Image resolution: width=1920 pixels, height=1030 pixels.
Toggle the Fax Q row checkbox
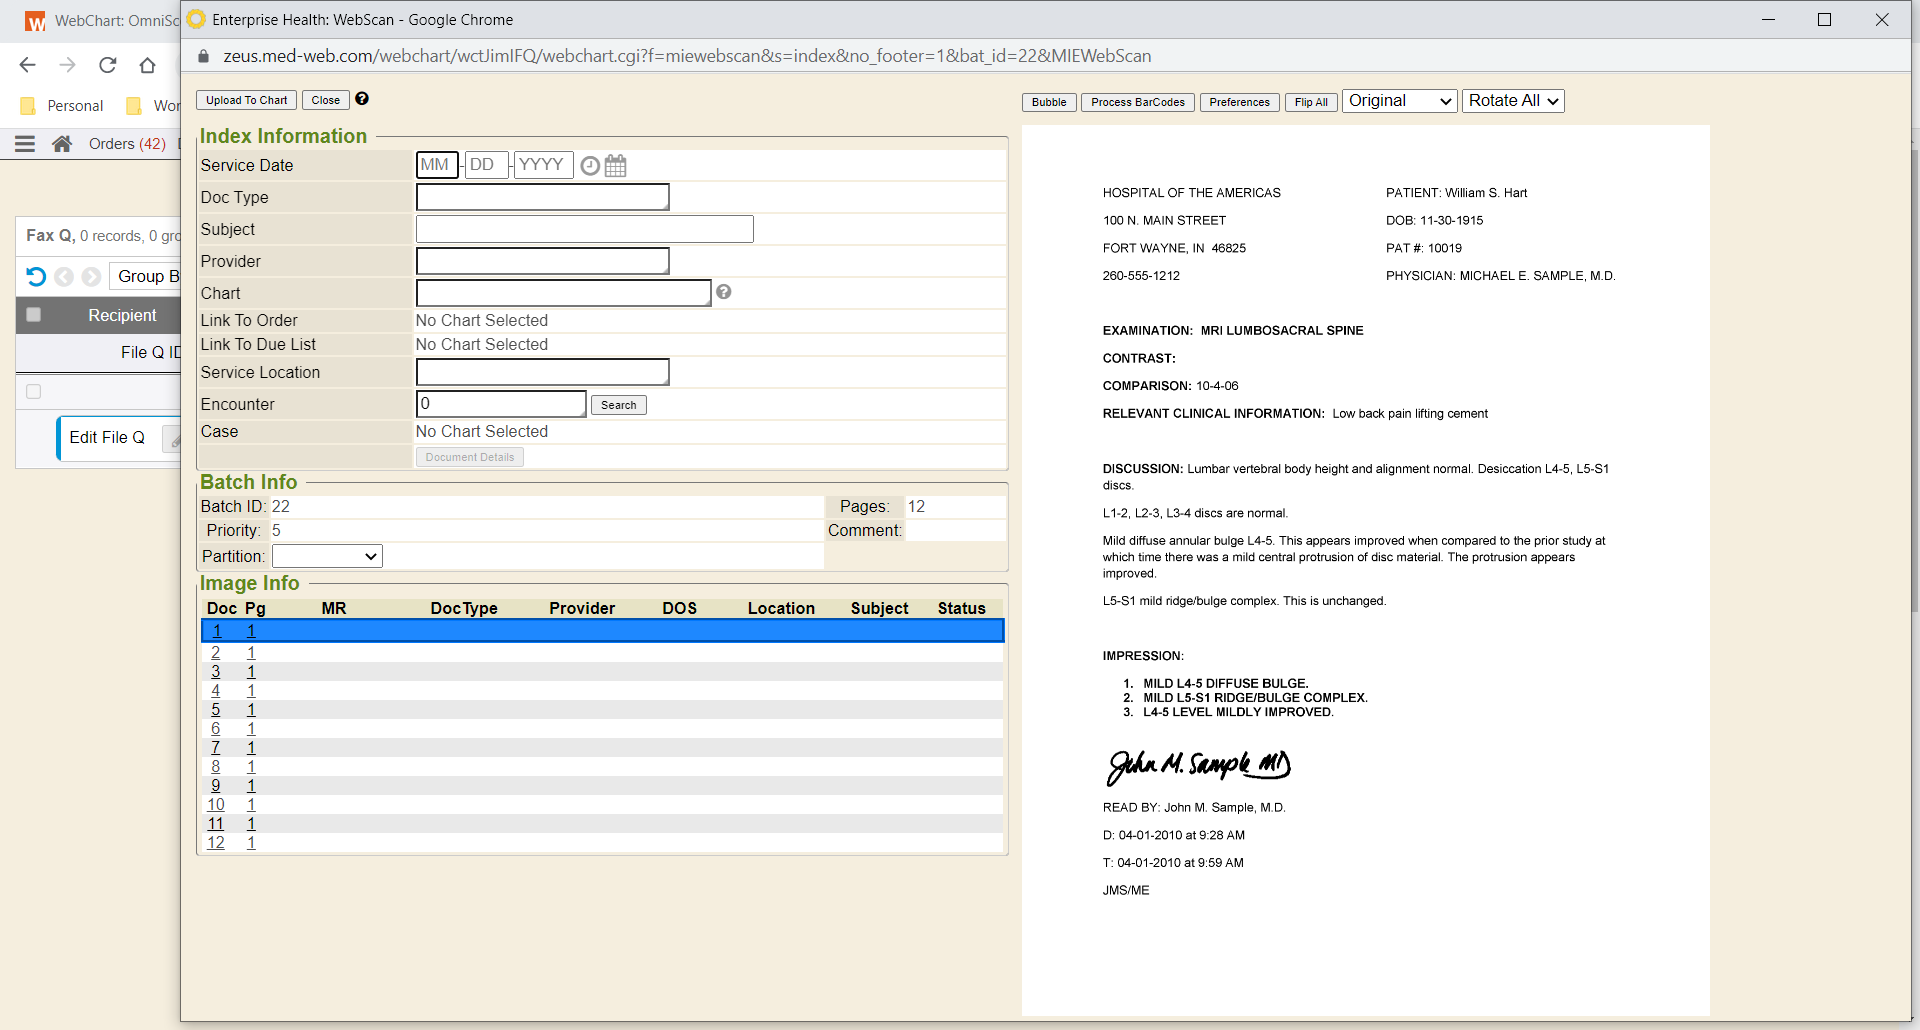click(34, 392)
